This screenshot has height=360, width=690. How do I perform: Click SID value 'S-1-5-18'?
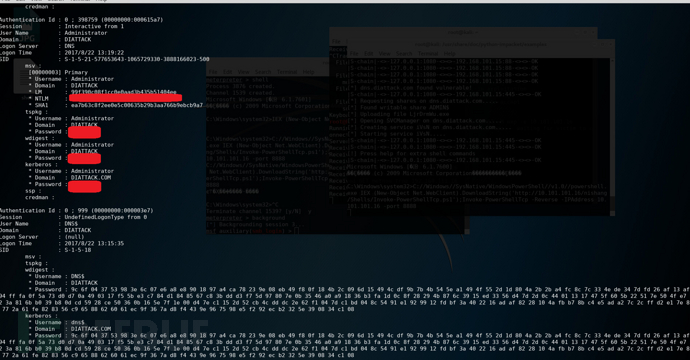tap(77, 250)
